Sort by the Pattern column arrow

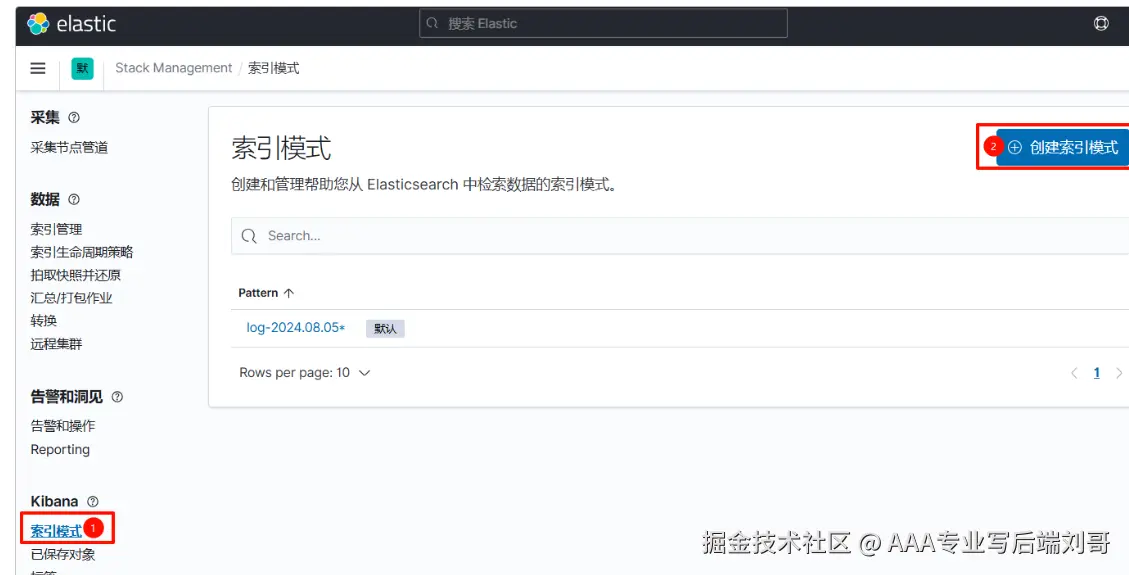[289, 293]
